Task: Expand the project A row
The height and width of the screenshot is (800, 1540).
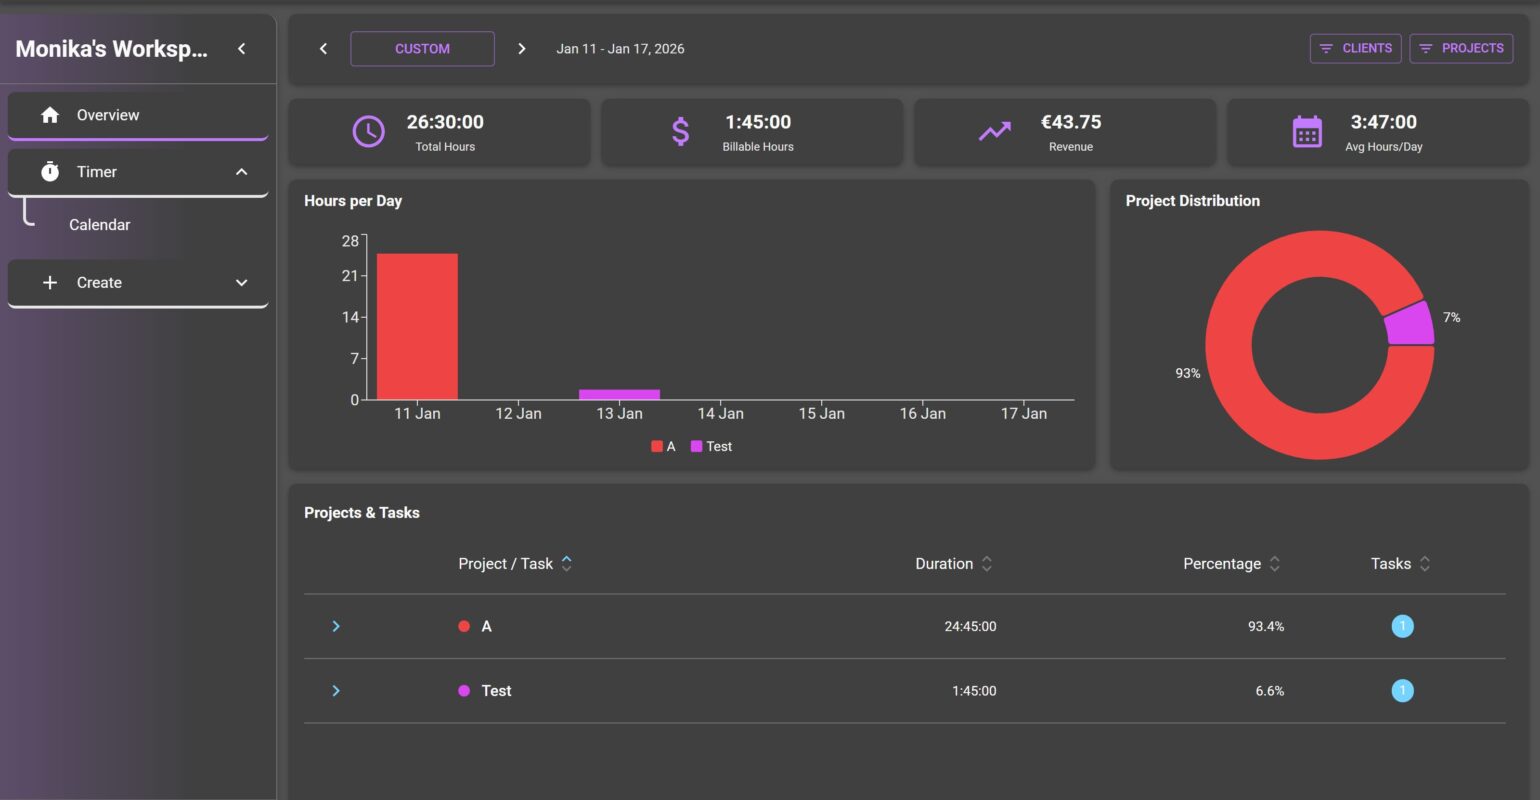Action: click(336, 626)
